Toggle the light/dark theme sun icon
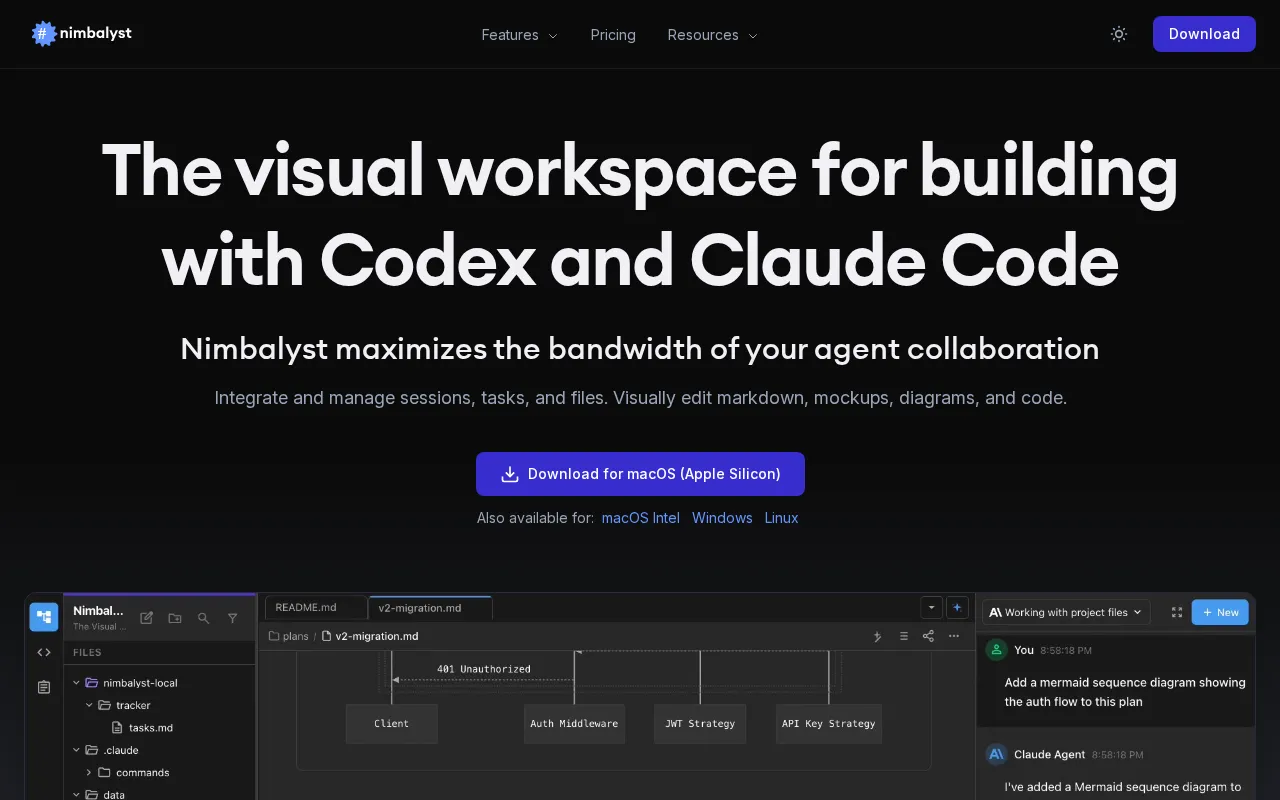The width and height of the screenshot is (1280, 800). (x=1119, y=34)
